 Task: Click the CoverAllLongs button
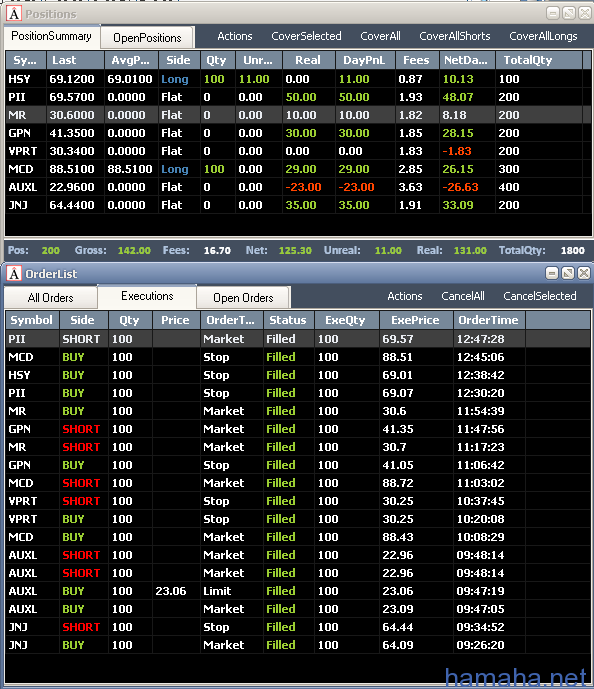[543, 36]
